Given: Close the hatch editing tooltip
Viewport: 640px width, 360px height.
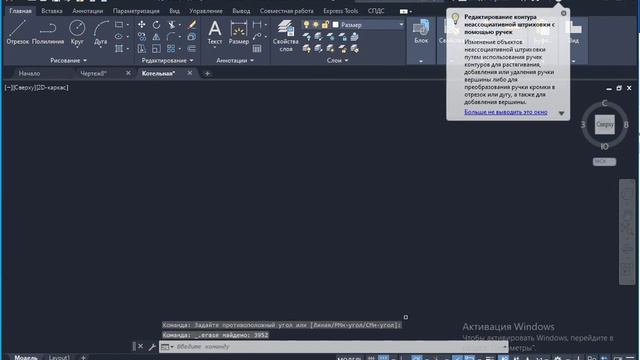Looking at the screenshot, I should [563, 13].
